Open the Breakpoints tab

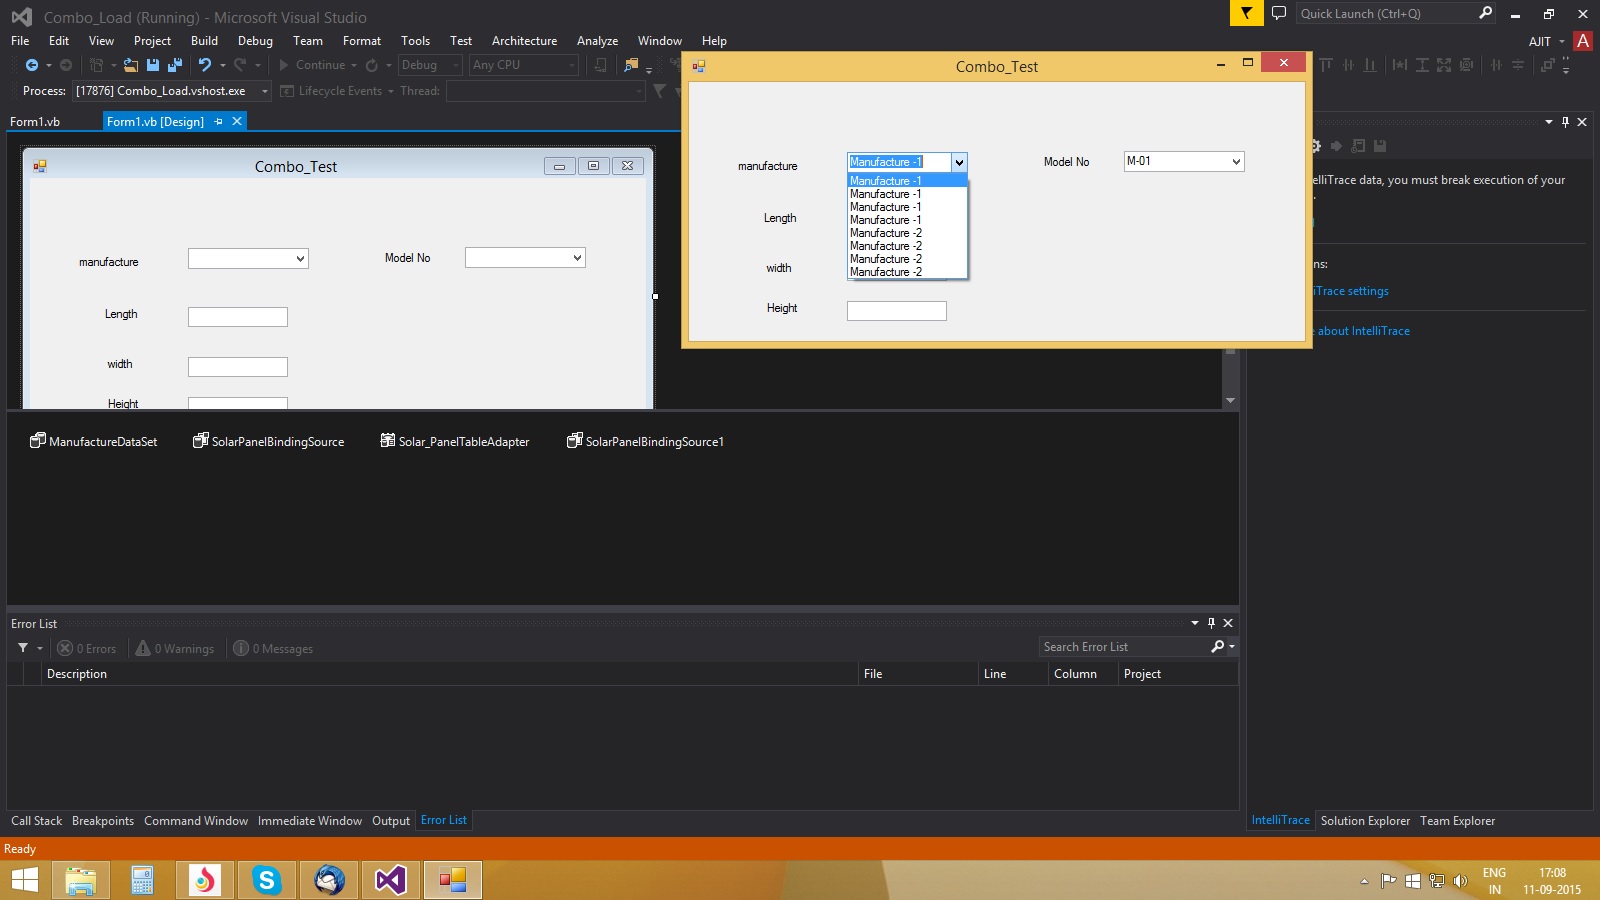[x=103, y=821]
